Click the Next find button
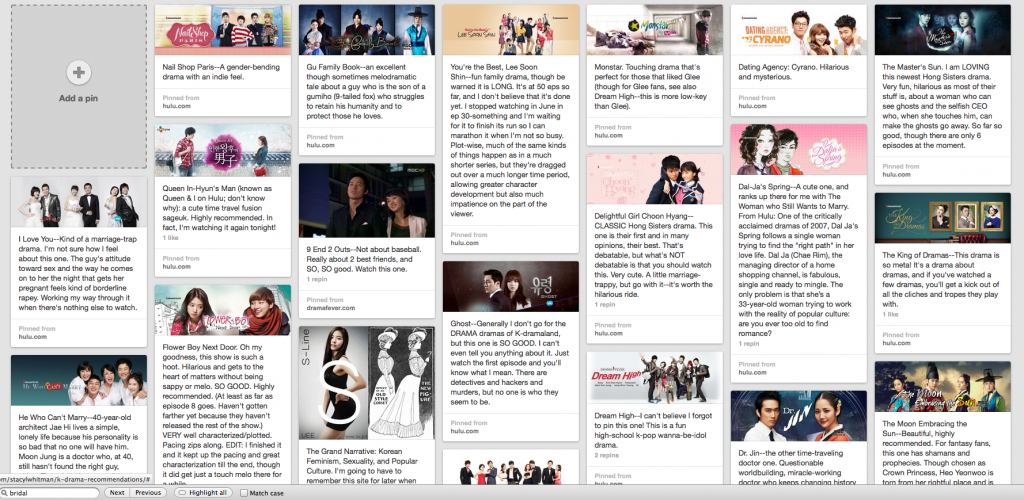 117,493
